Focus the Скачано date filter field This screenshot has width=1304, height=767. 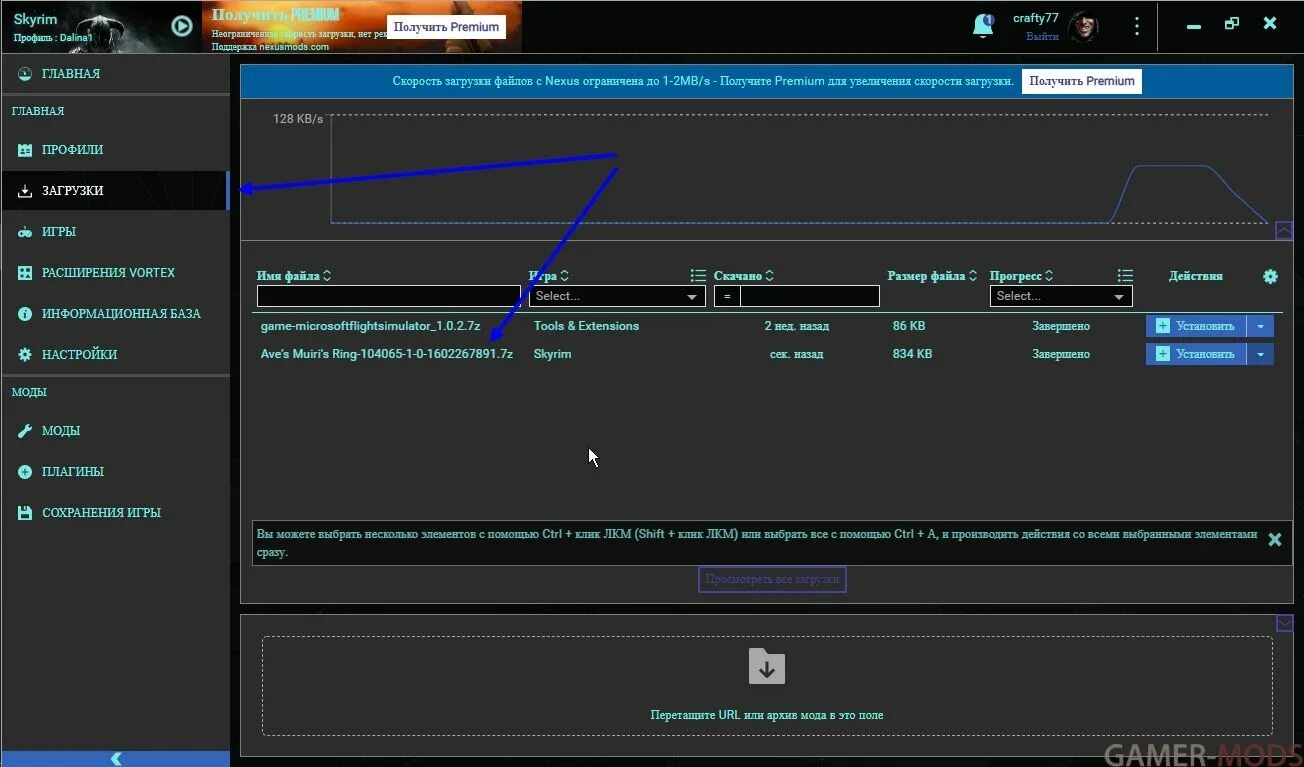[810, 296]
